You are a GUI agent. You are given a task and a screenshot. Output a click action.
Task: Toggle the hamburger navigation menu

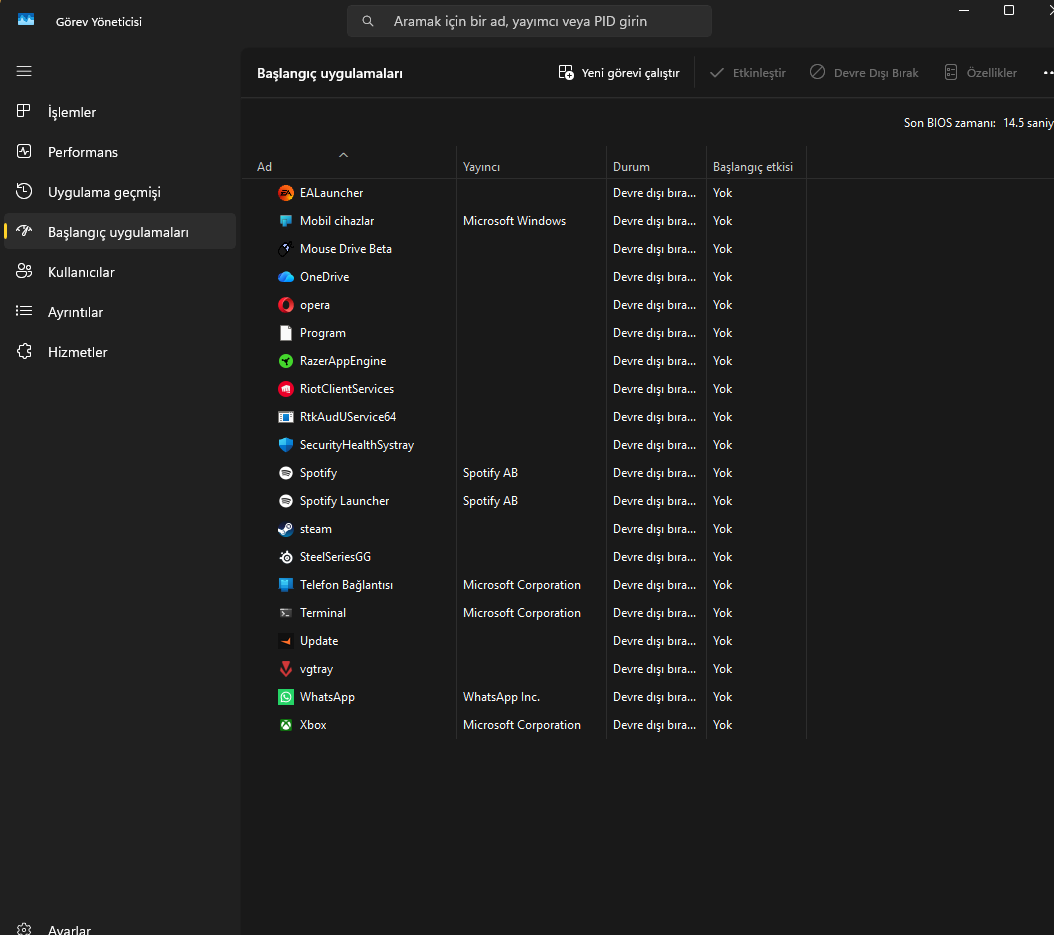tap(24, 71)
